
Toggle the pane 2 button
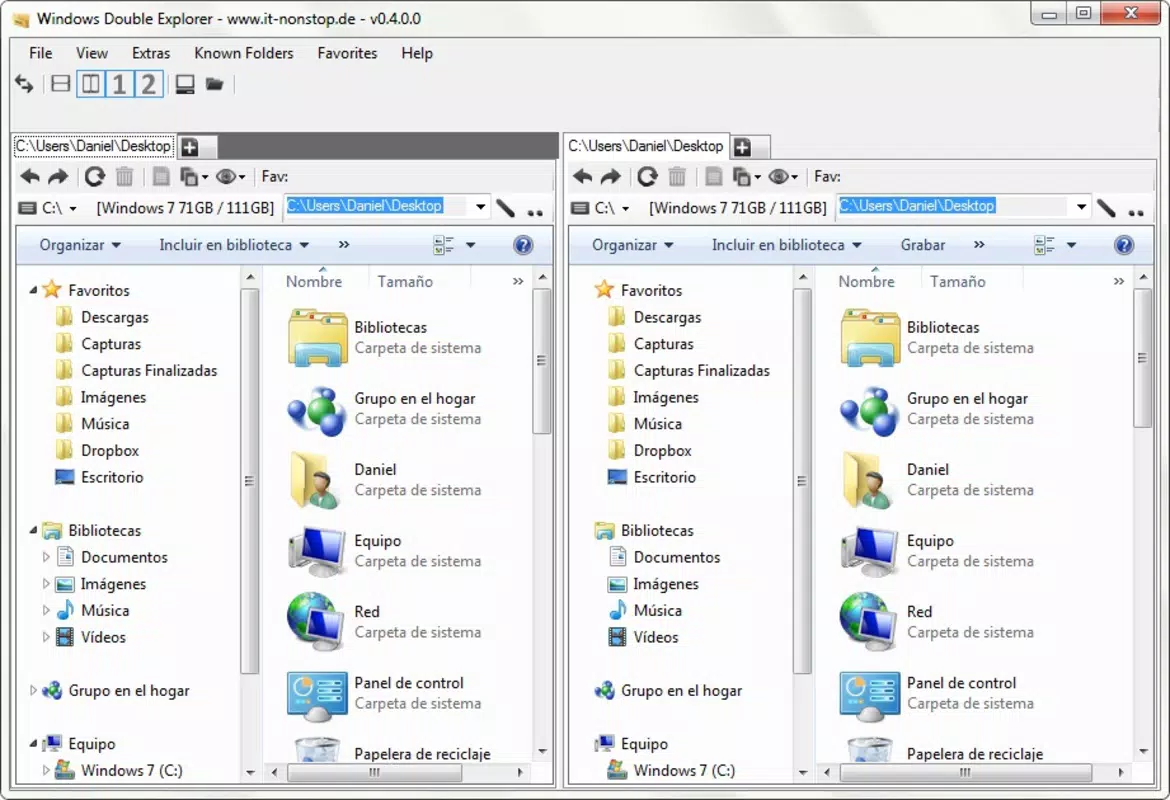[x=148, y=84]
